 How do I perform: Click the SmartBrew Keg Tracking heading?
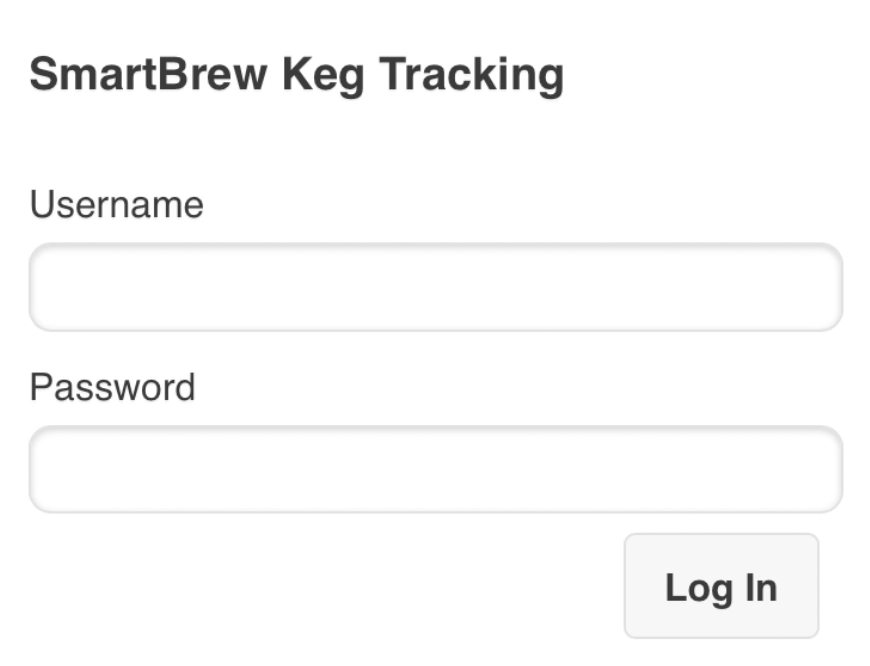(296, 75)
